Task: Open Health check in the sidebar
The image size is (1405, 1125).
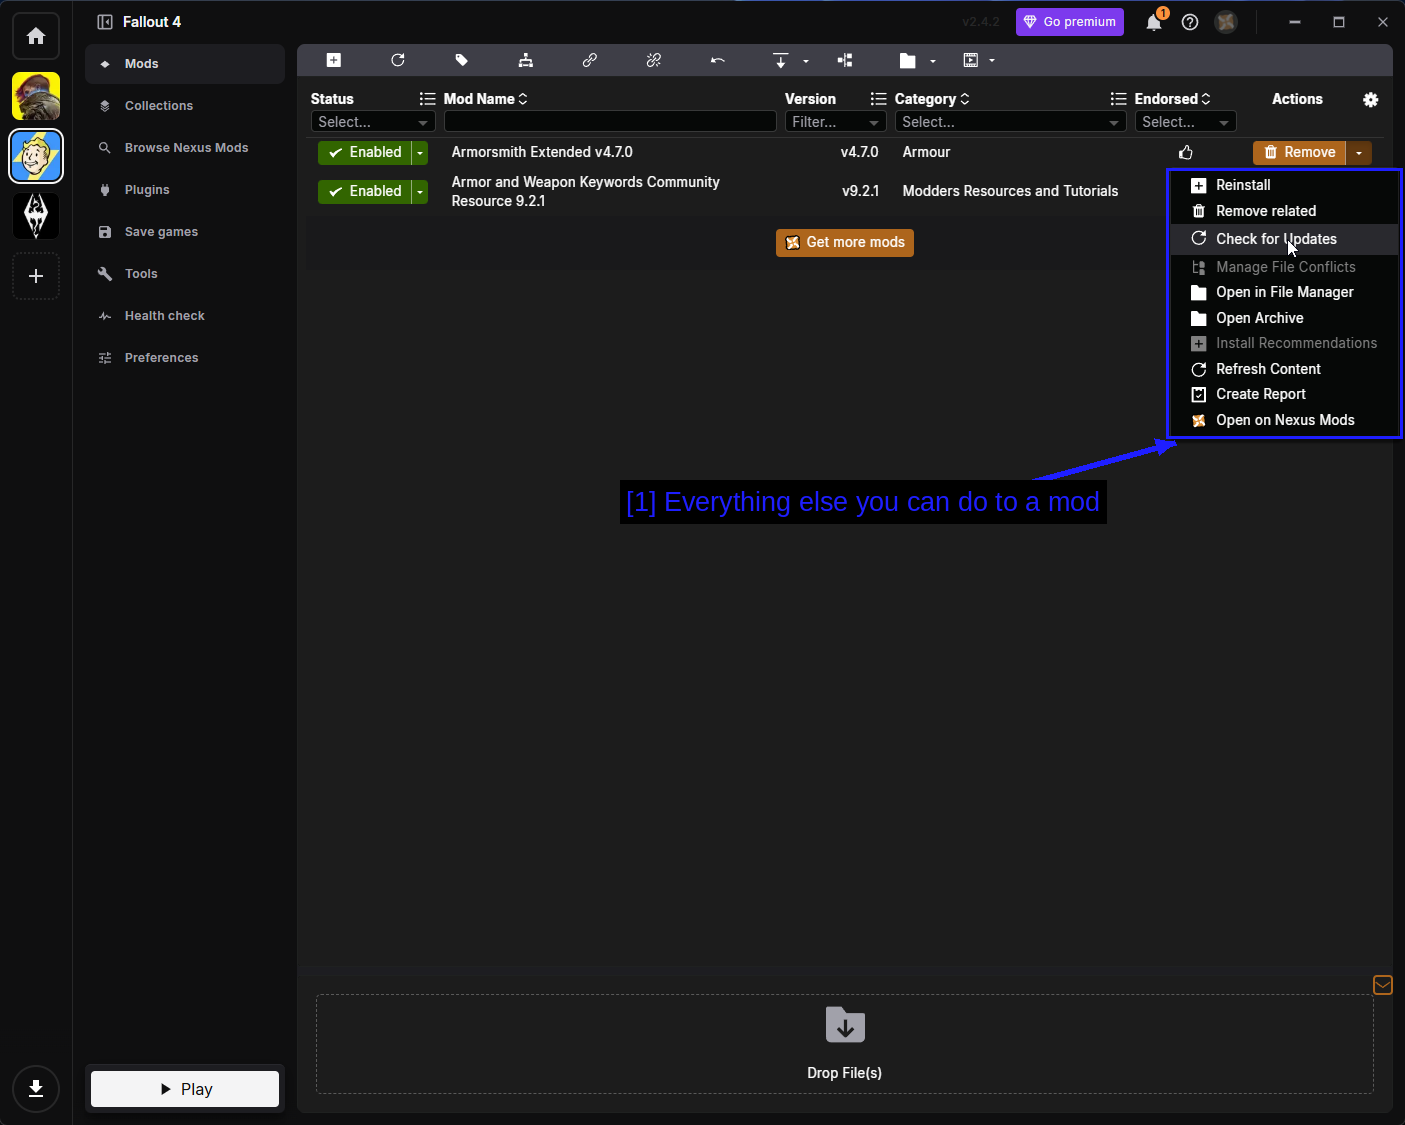Action: pyautogui.click(x=185, y=316)
